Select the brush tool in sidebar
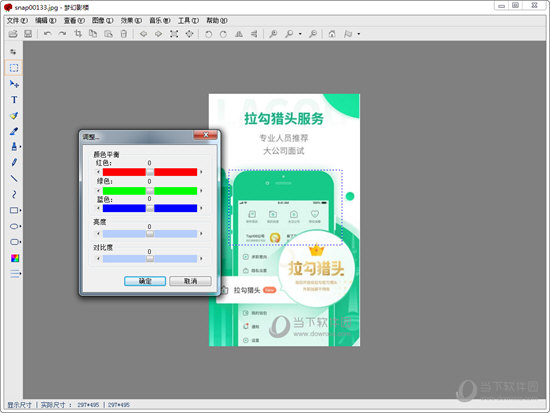This screenshot has width=550, height=413. [x=14, y=131]
